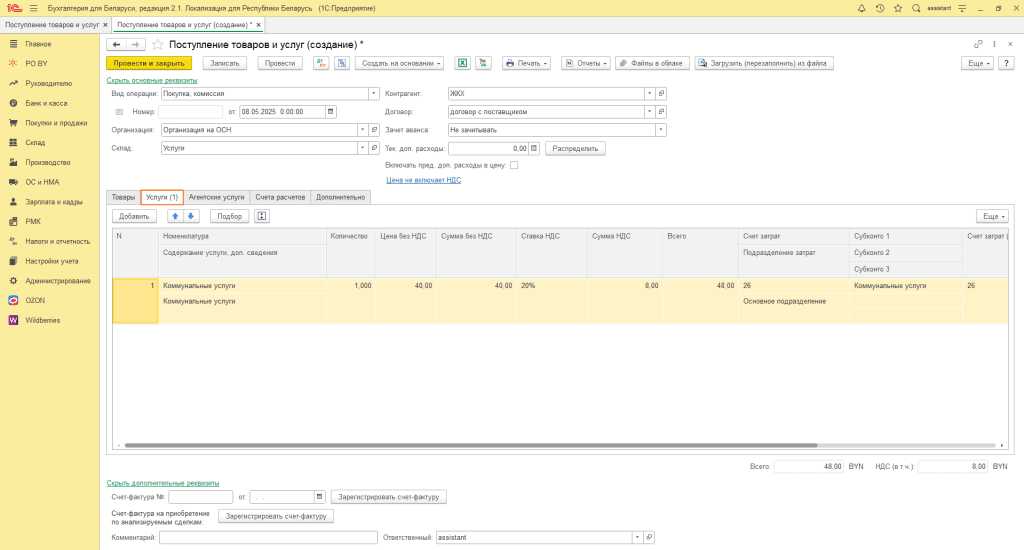Click Загрузить (перезаполнить) из файла button
This screenshot has width=1024, height=550.
point(763,63)
